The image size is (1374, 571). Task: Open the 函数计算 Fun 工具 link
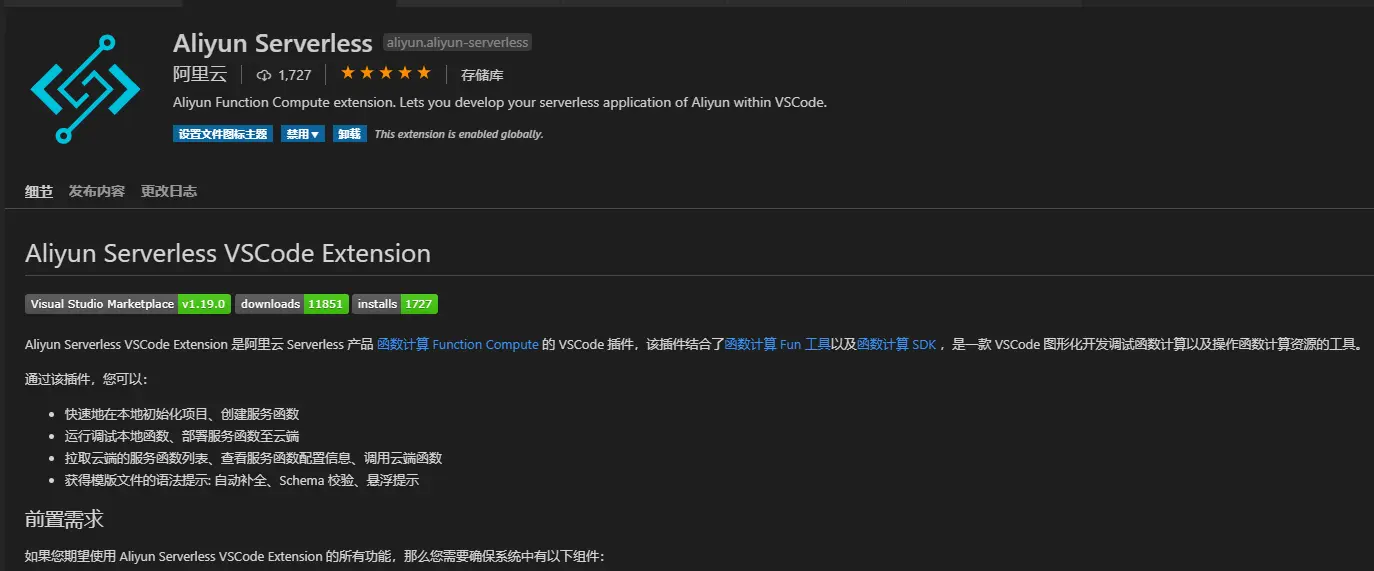pyautogui.click(x=777, y=344)
